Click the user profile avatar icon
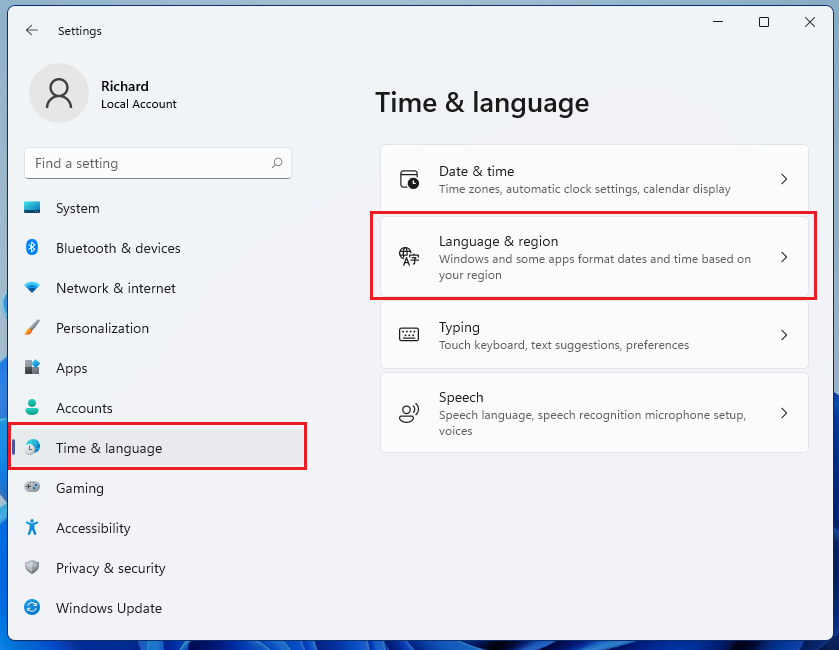Image resolution: width=839 pixels, height=650 pixels. pos(59,94)
